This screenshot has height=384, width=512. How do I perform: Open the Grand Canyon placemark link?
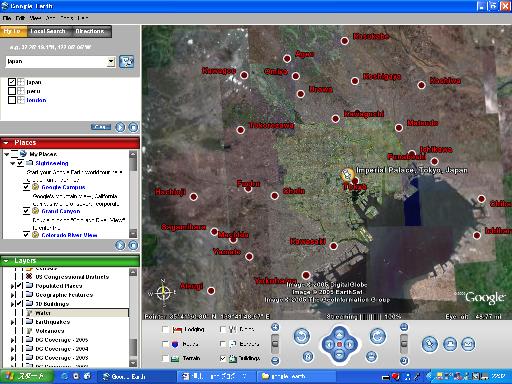[61, 211]
